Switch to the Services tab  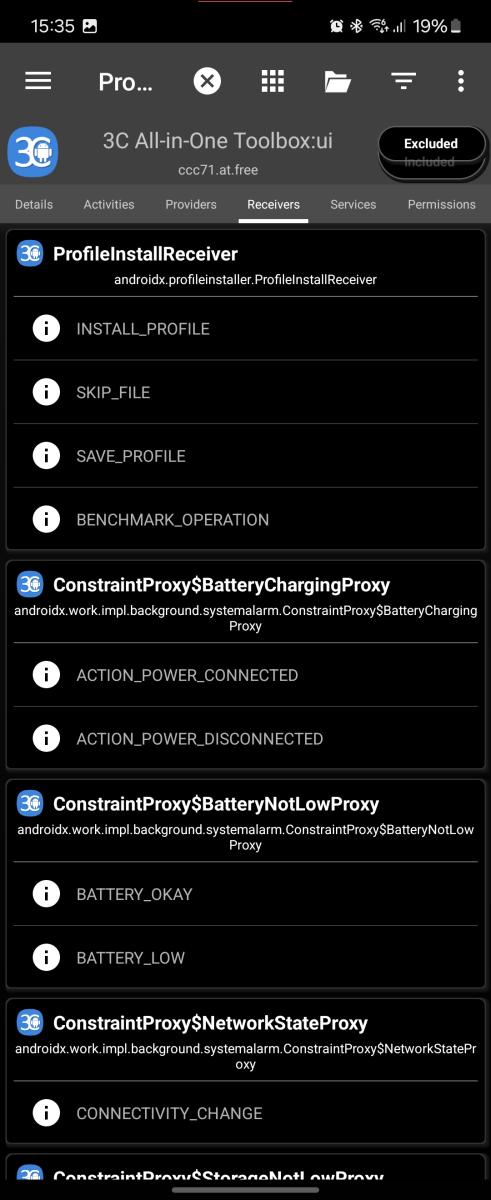(353, 204)
